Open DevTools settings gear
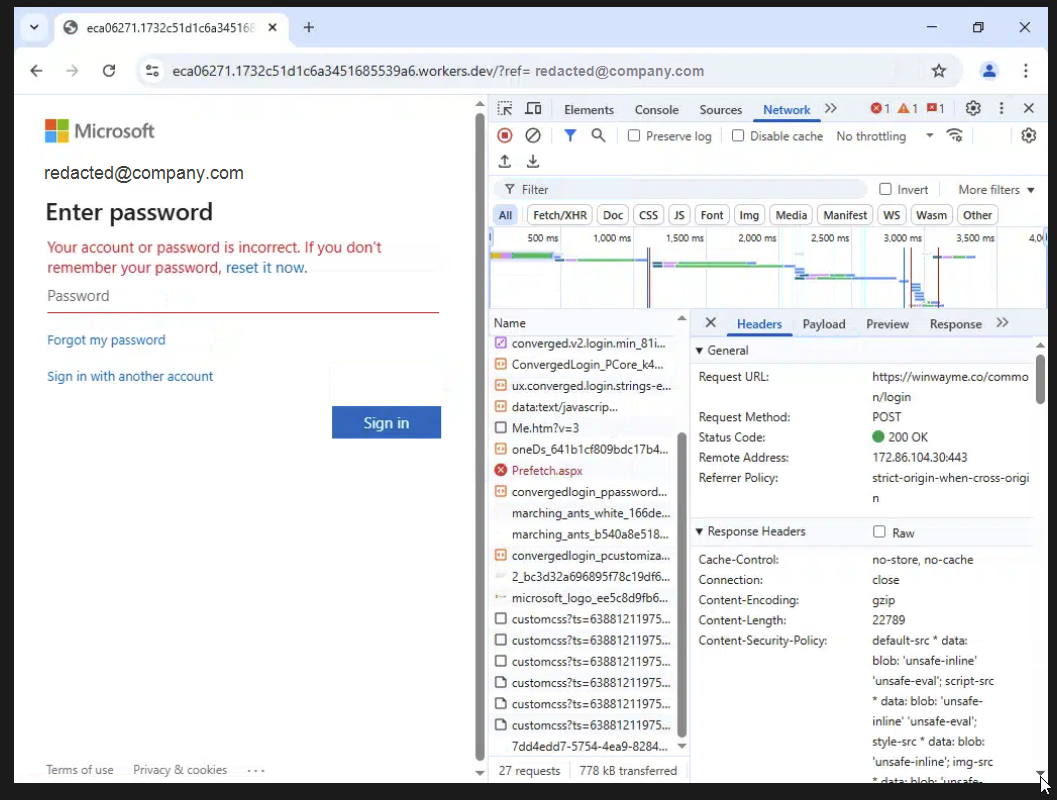The image size is (1057, 800). point(973,109)
